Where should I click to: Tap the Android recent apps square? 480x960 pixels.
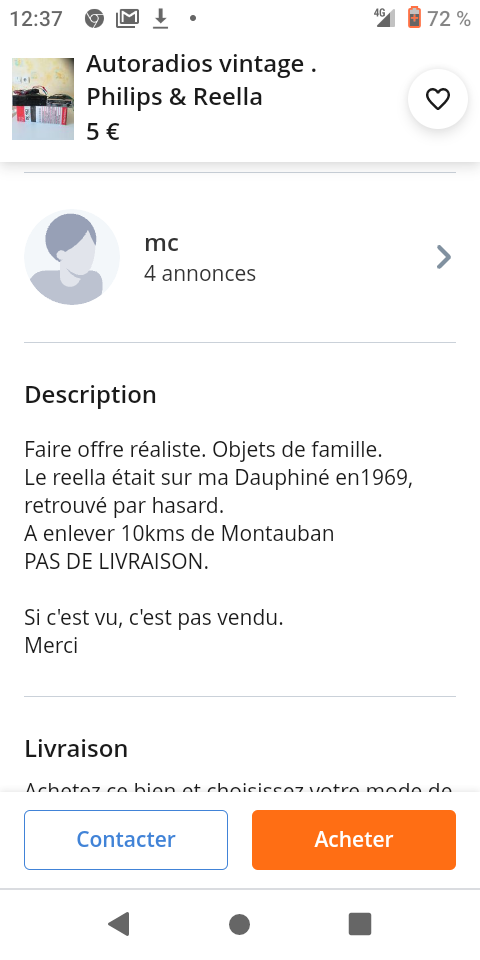coord(360,924)
